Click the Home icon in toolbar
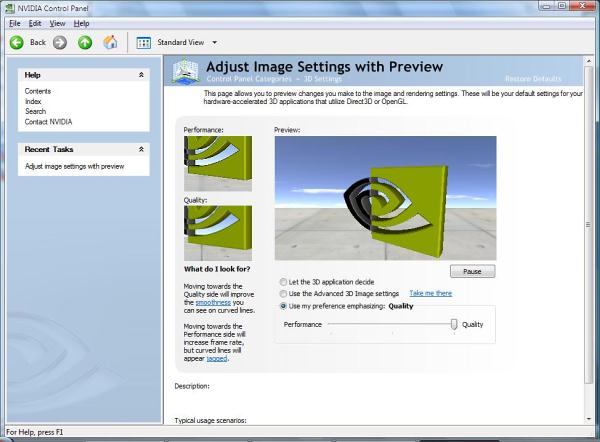600x442 pixels. click(x=111, y=42)
